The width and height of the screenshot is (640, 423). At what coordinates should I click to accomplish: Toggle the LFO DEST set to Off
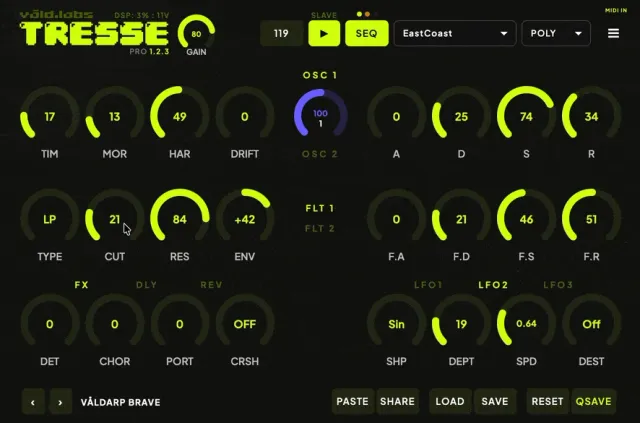(x=591, y=324)
